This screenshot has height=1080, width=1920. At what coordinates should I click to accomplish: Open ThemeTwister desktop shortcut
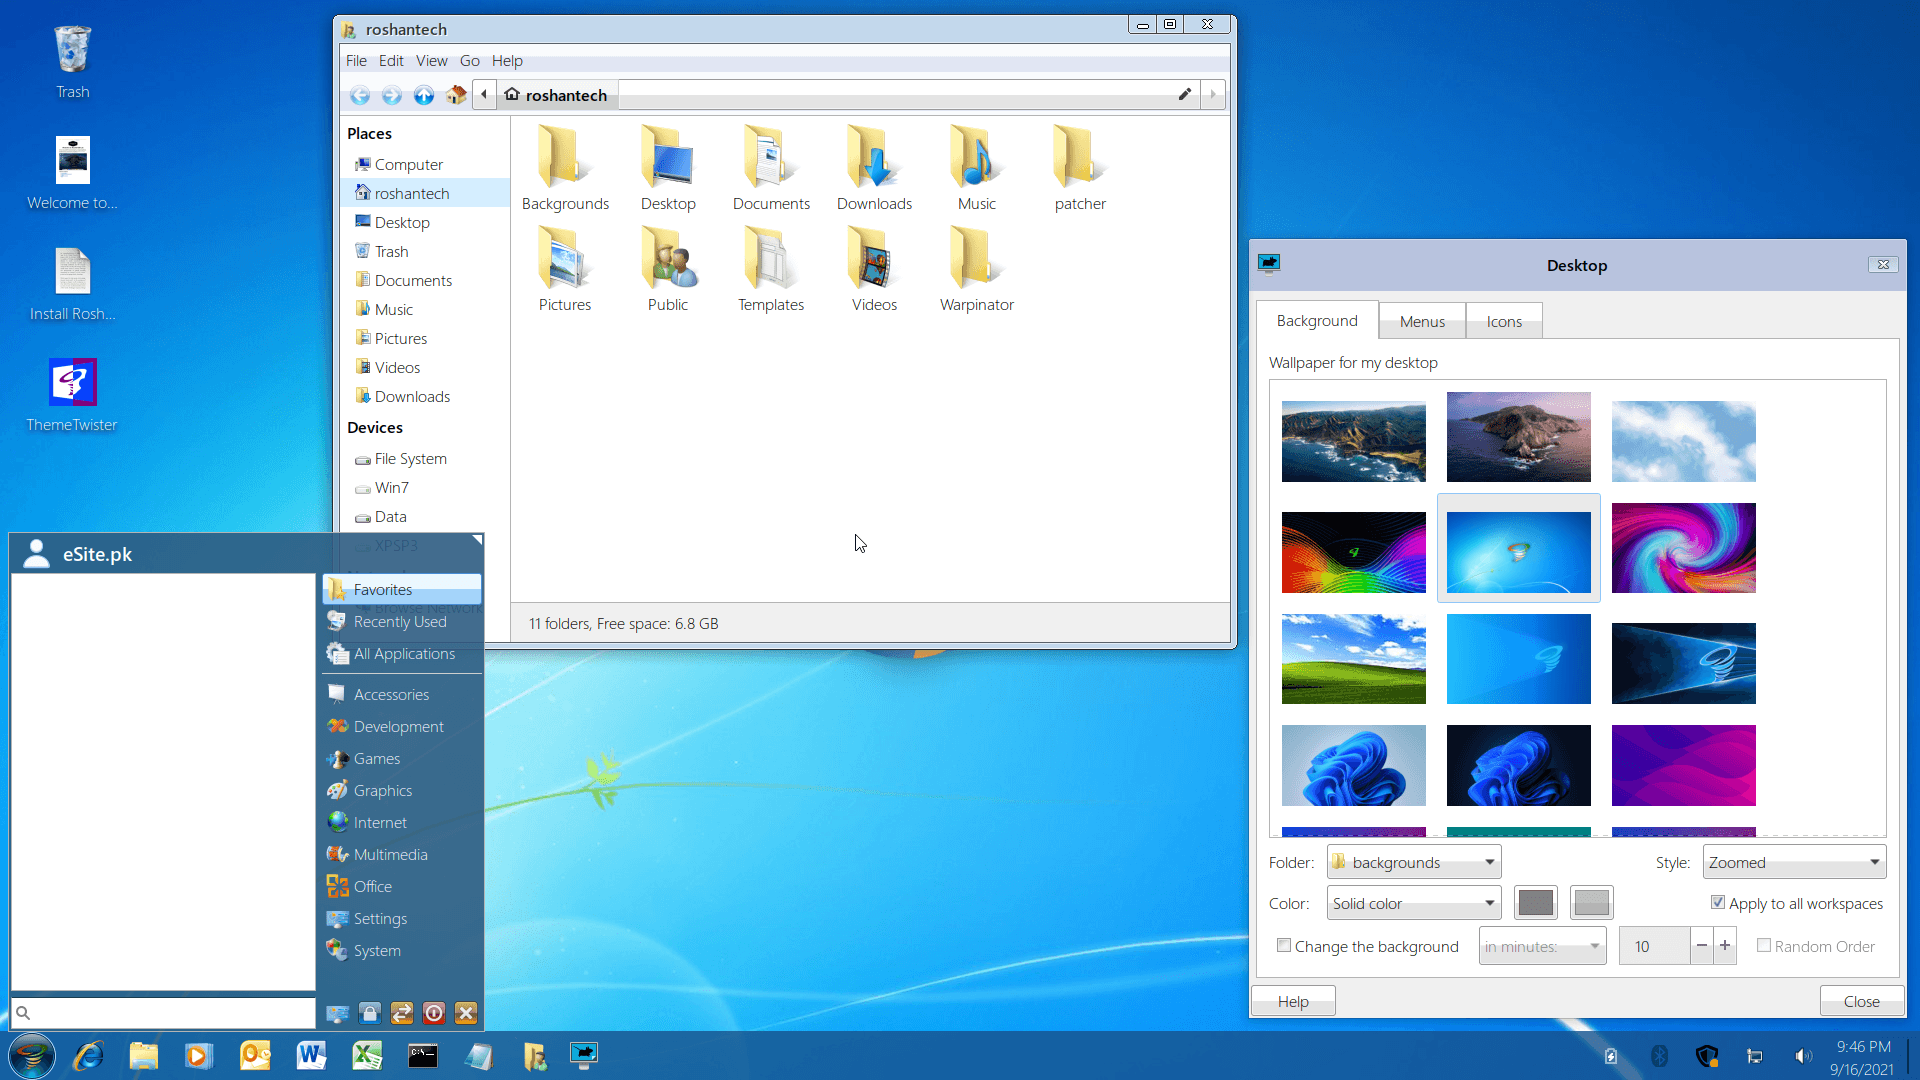click(72, 395)
